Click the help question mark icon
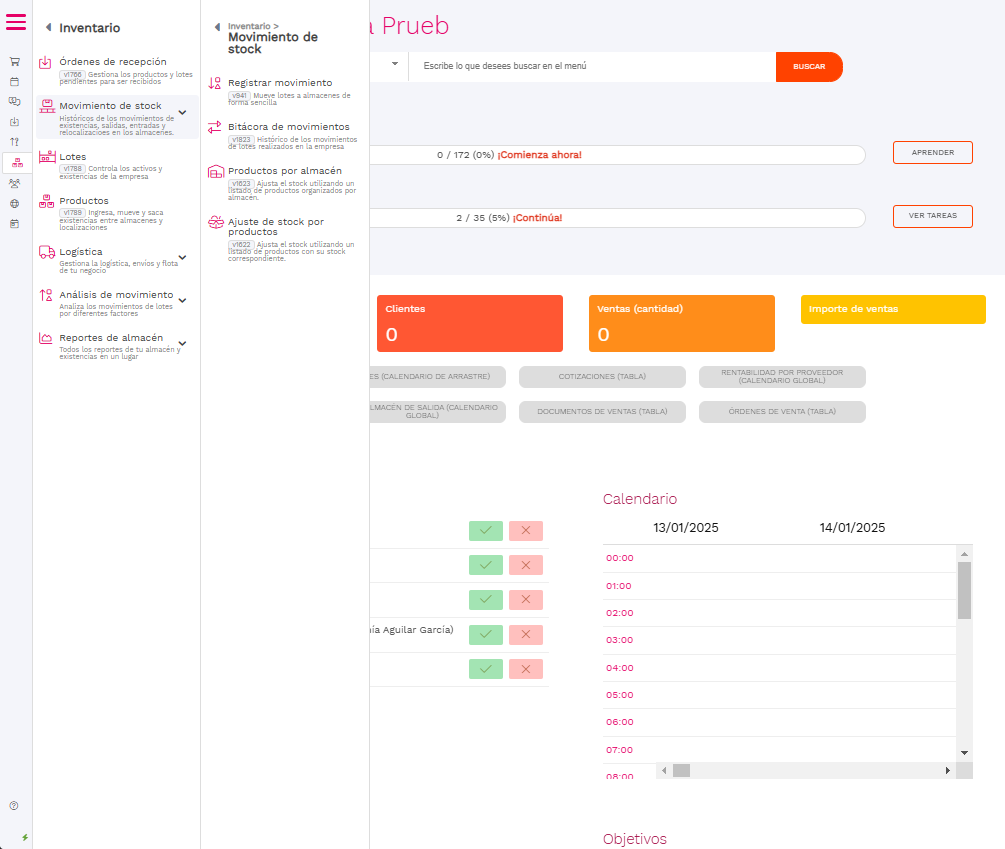The image size is (1005, 849). tap(14, 805)
